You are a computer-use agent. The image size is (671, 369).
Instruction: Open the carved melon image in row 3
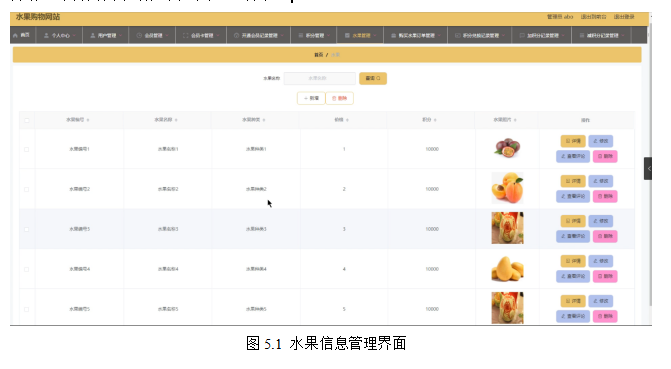507,228
